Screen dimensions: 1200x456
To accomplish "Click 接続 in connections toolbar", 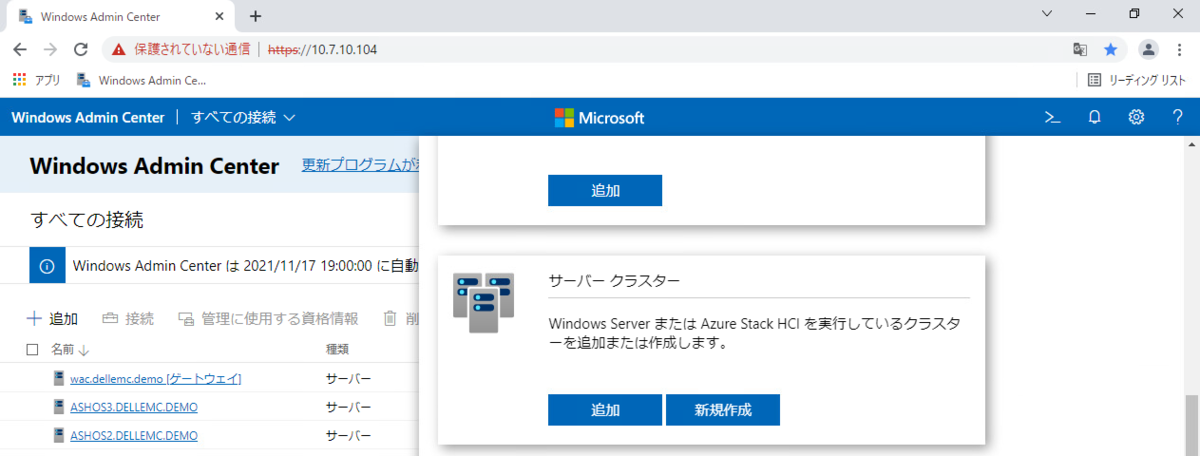I will point(128,319).
